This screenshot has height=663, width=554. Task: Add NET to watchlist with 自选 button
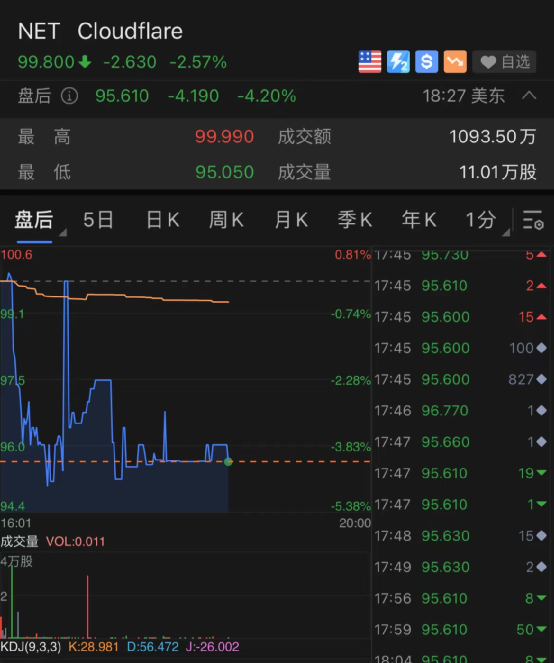(x=504, y=62)
